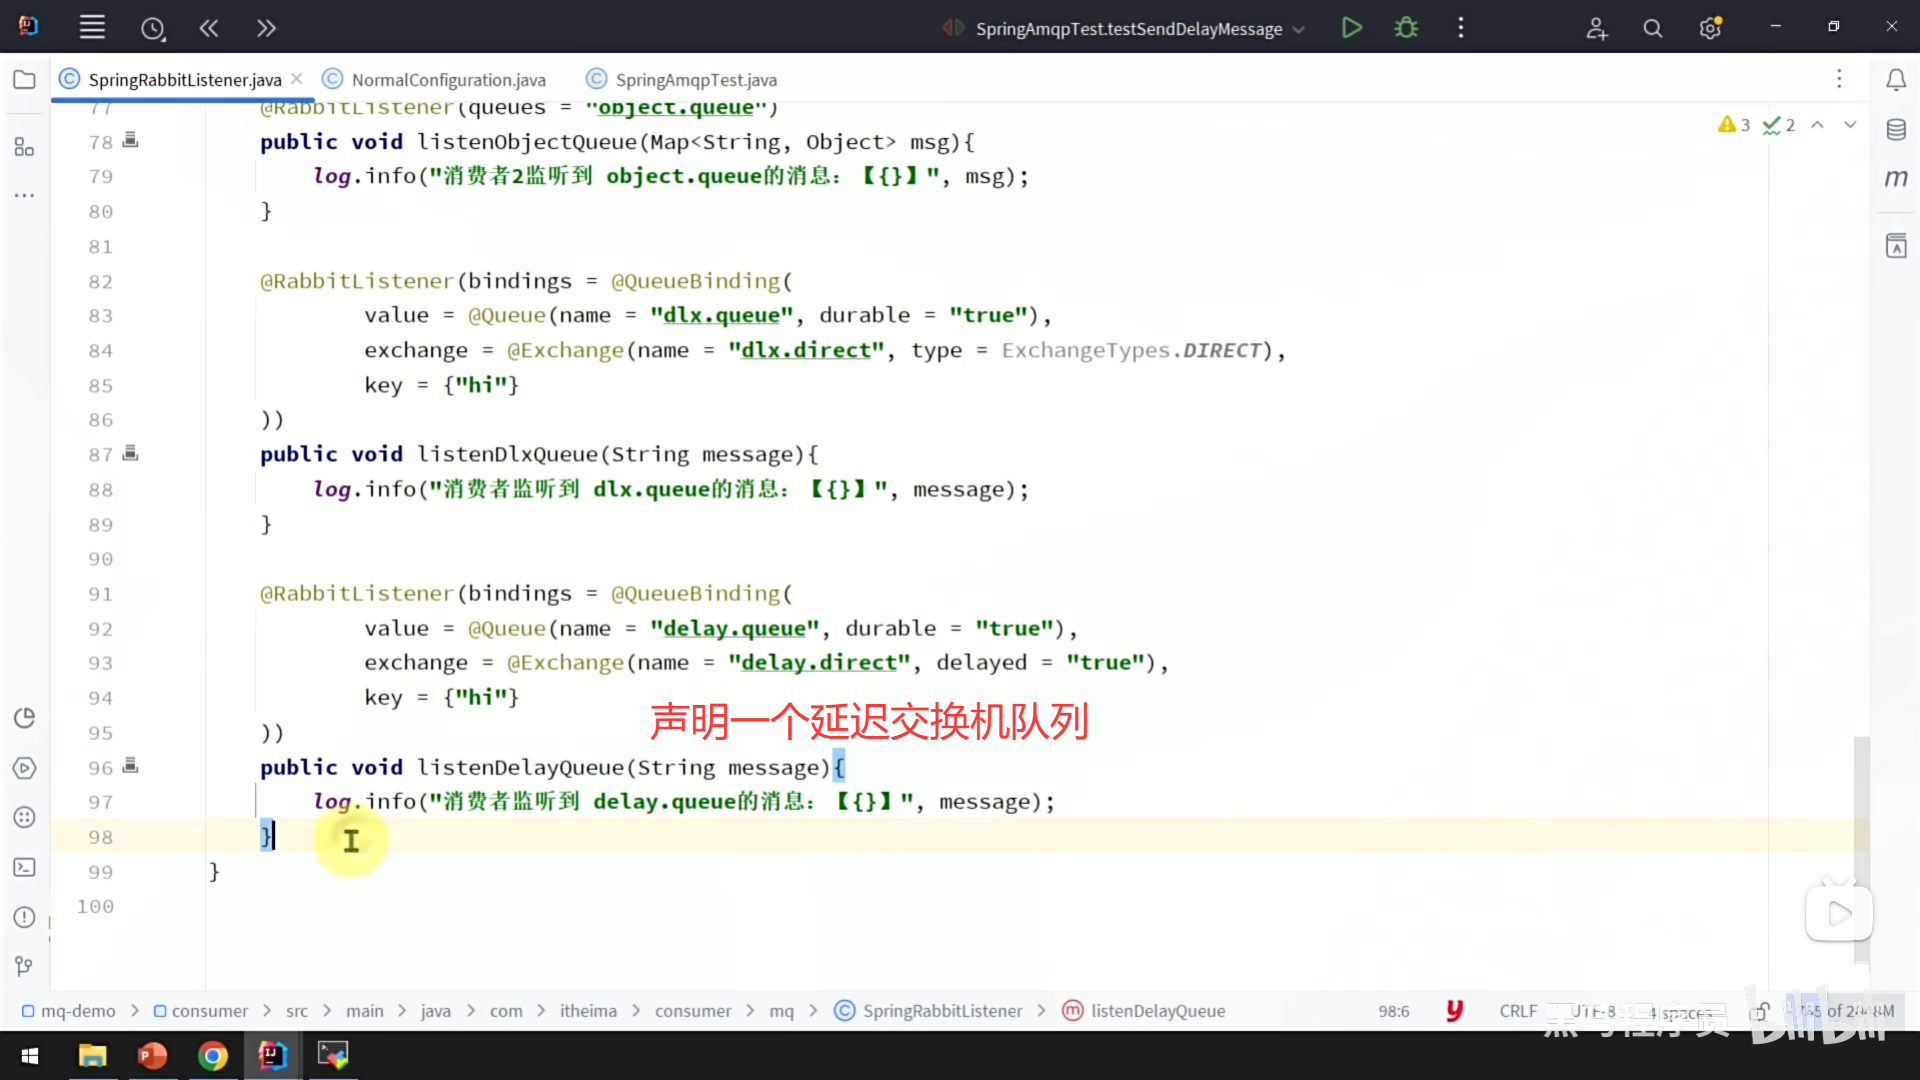
Task: Jump to next highlighted problem arrow
Action: 1850,125
